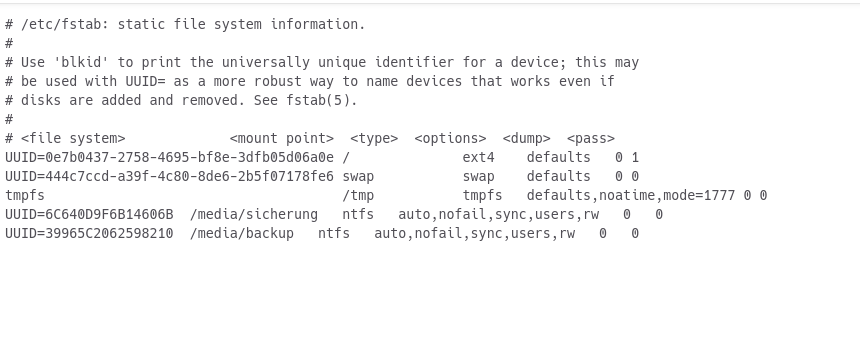The image size is (860, 360).
Task: Click the root UUID starting with 0e7b0437
Action: [x=169, y=158]
